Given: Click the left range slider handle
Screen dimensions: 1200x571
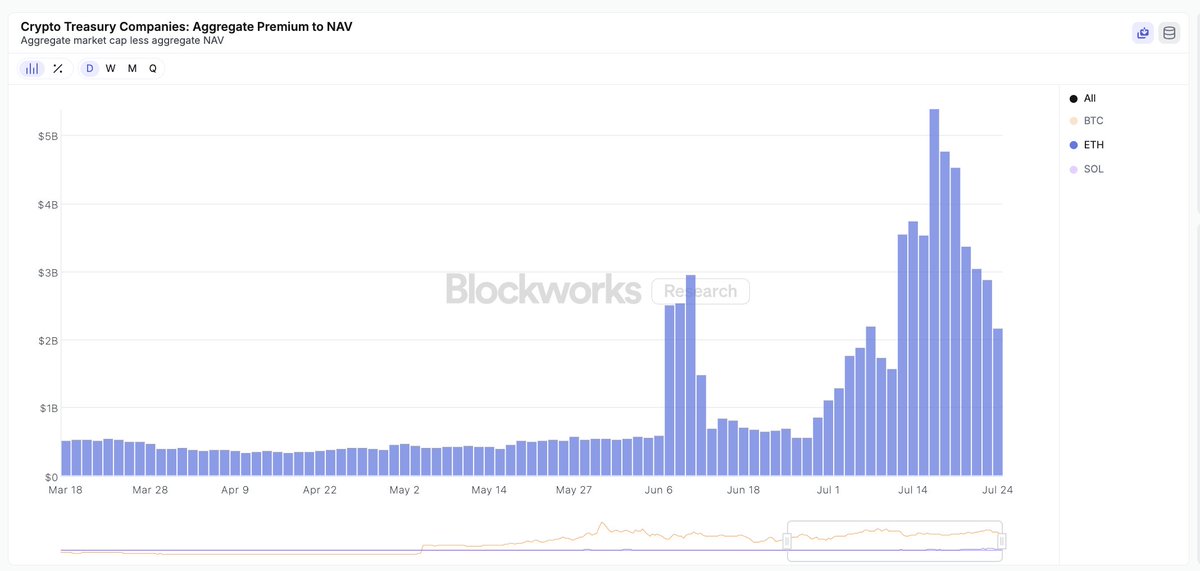Looking at the screenshot, I should (x=787, y=541).
